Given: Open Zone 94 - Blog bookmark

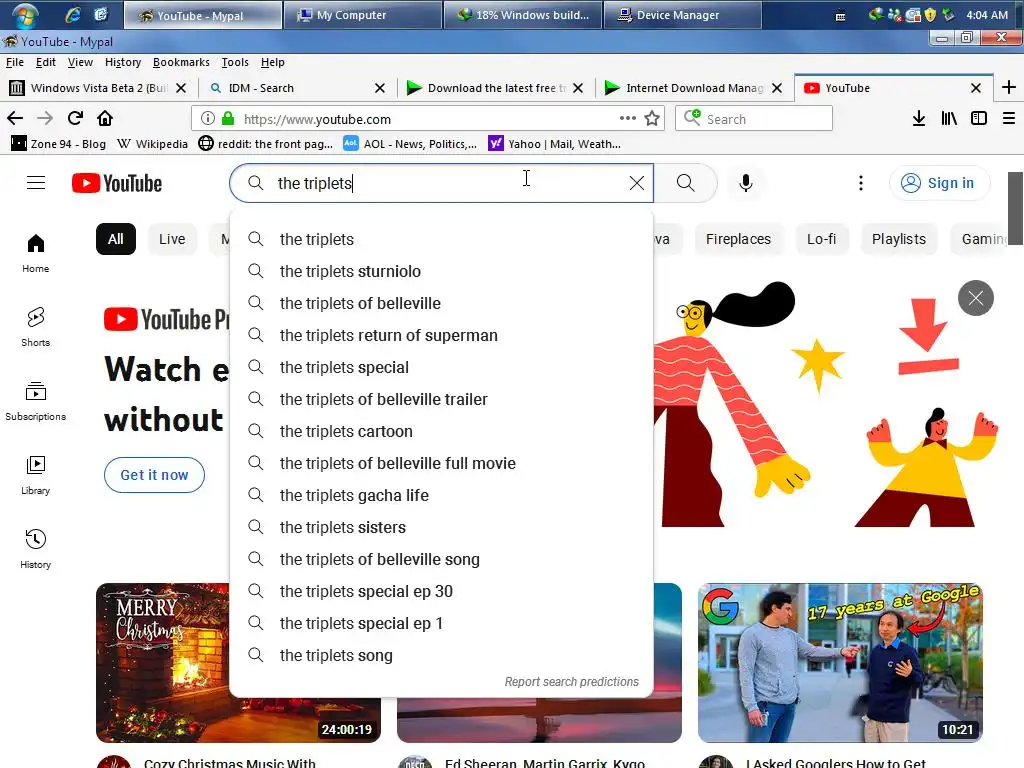Looking at the screenshot, I should (59, 144).
